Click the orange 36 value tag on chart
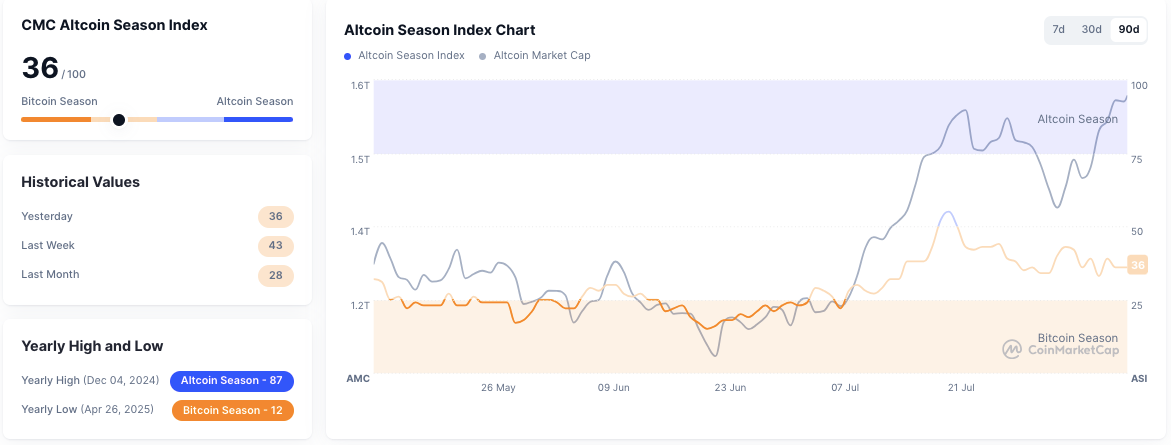This screenshot has height=445, width=1171. 1136,265
